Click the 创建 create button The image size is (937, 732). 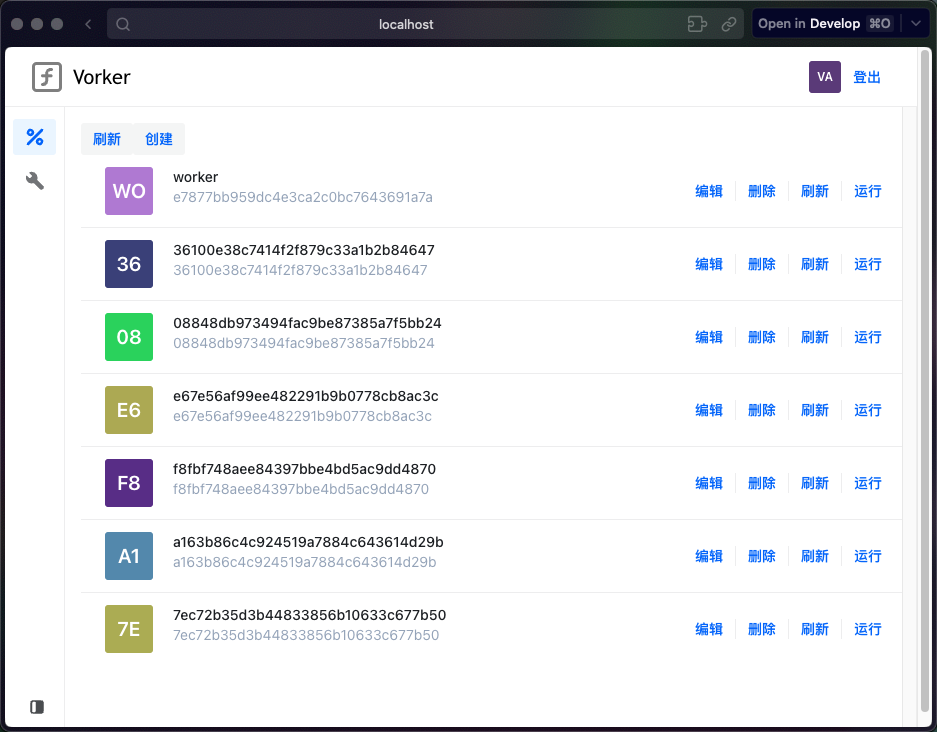(159, 139)
